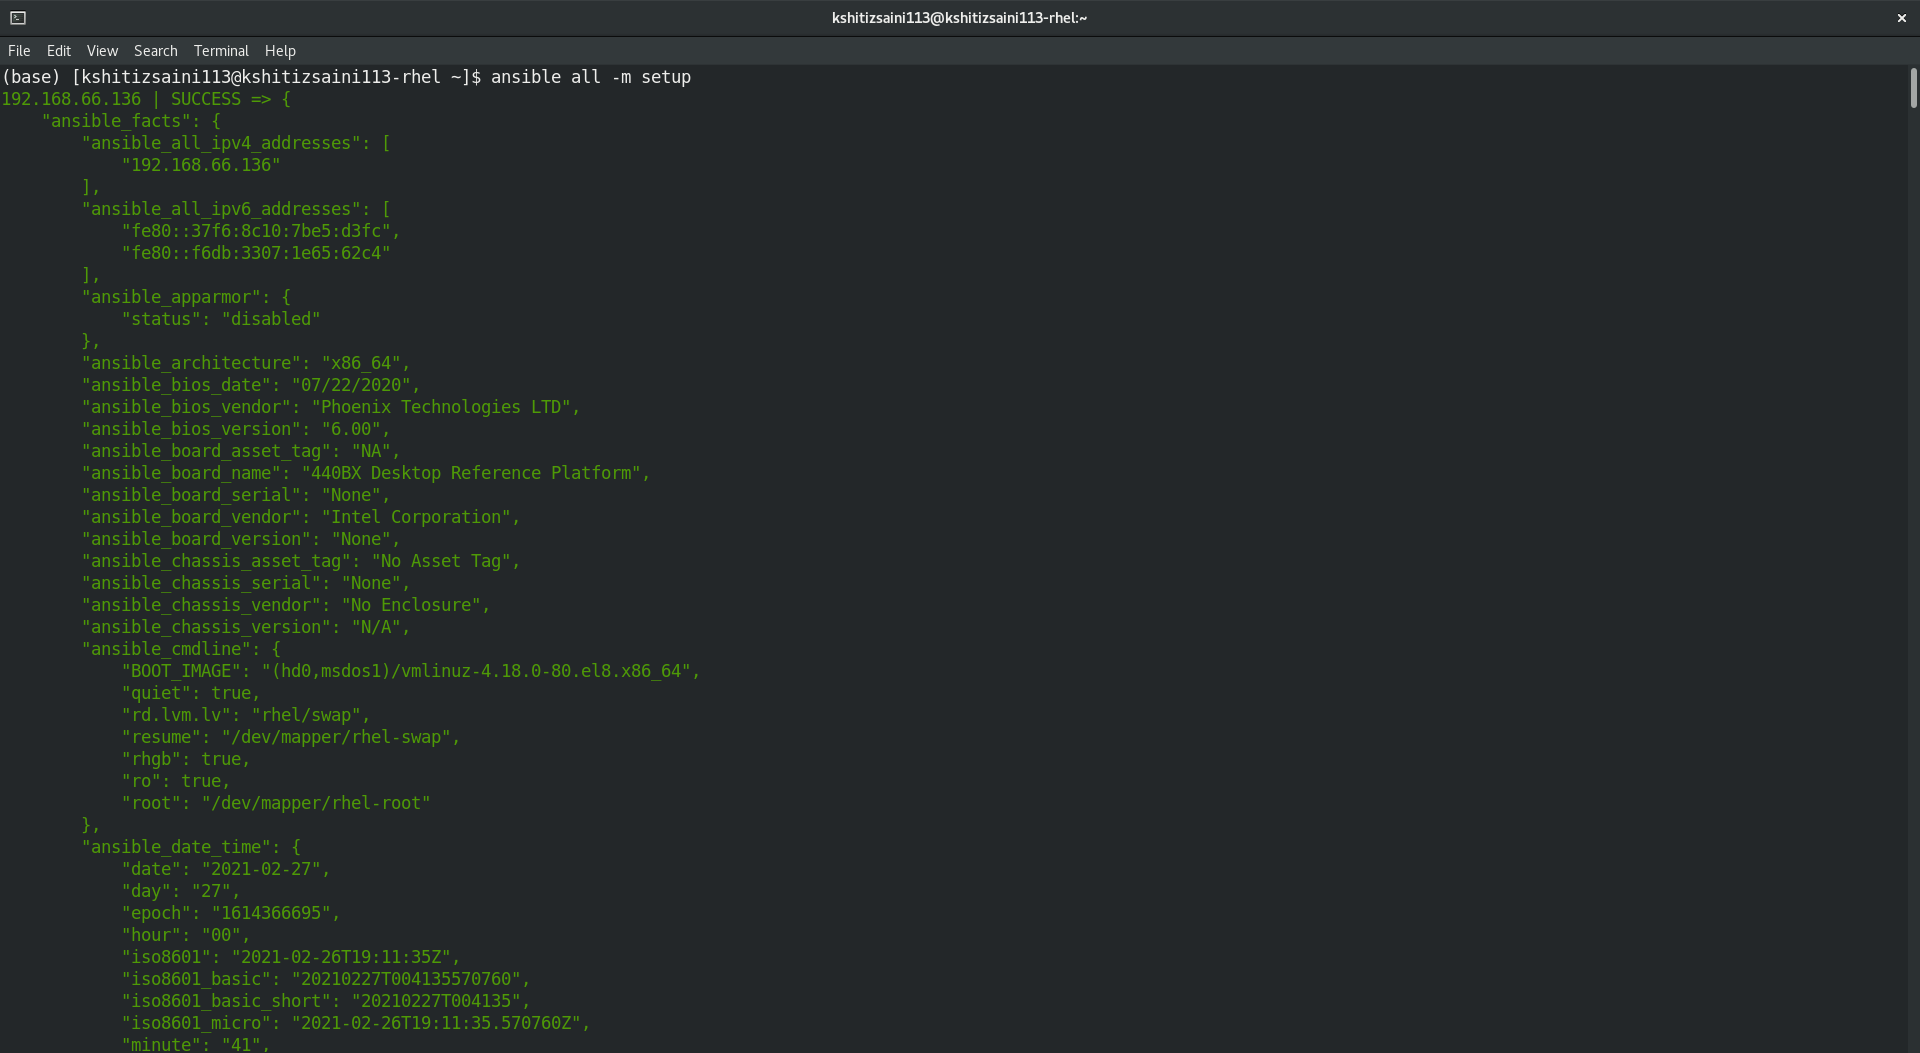Click the 'ansible all -m setup' command text
Screen dimensions: 1920x1053
[x=590, y=77]
